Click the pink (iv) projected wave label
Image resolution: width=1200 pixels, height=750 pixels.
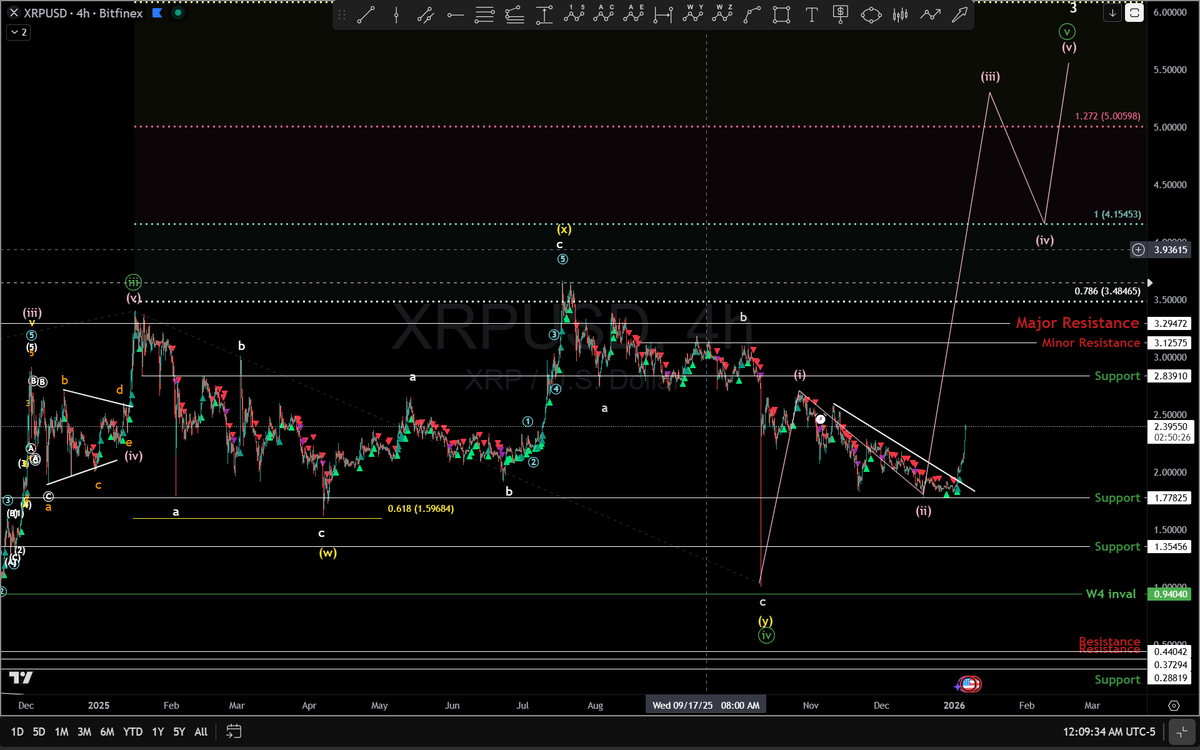(x=1045, y=241)
